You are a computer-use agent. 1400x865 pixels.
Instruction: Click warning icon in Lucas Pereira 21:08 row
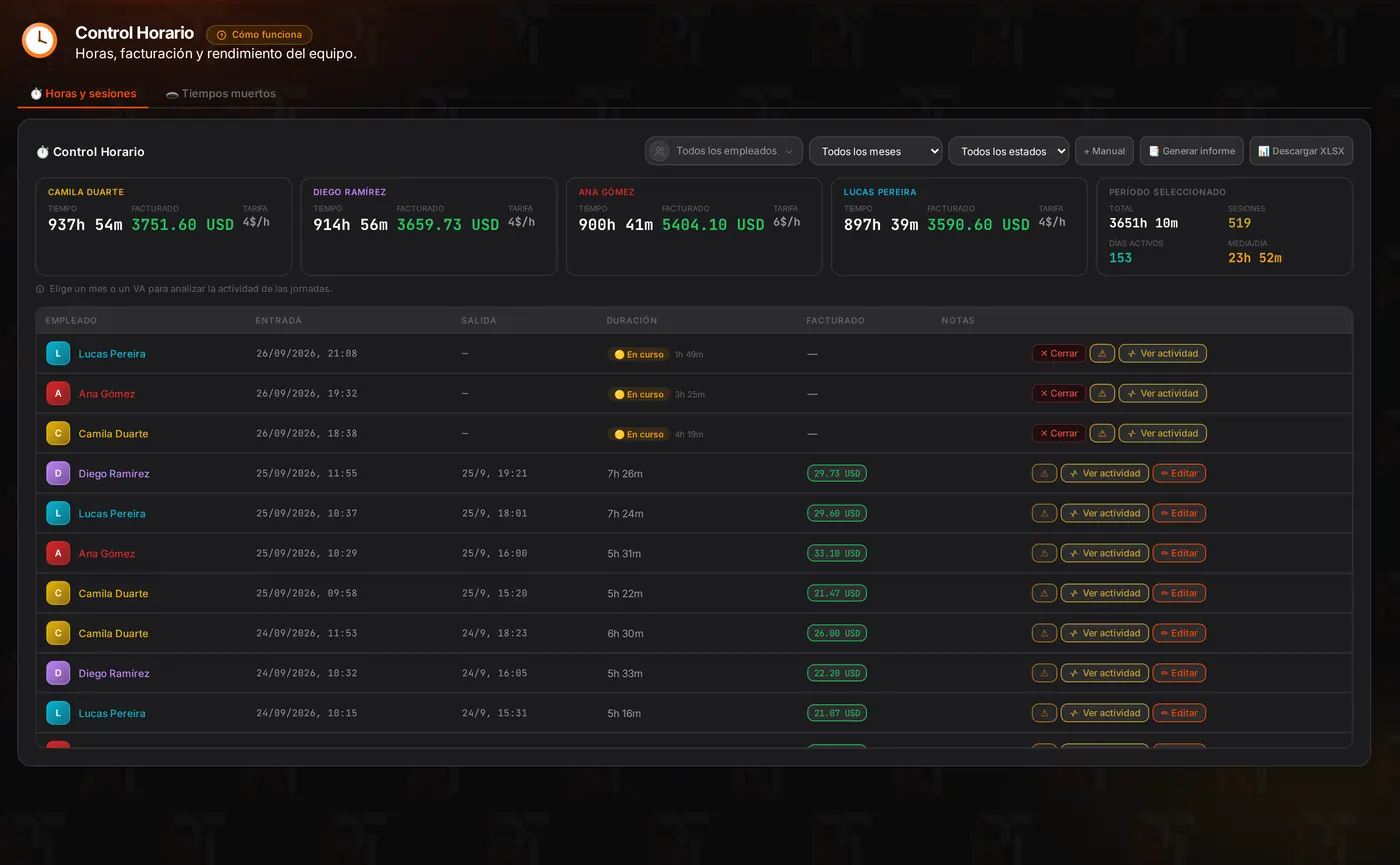click(1102, 353)
